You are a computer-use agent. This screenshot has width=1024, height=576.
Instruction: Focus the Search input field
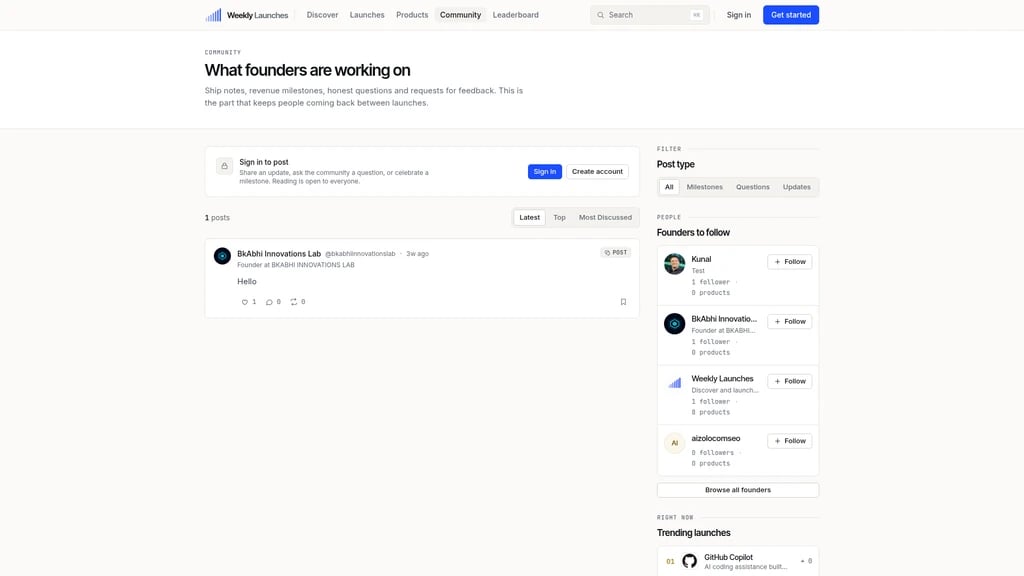pos(650,15)
